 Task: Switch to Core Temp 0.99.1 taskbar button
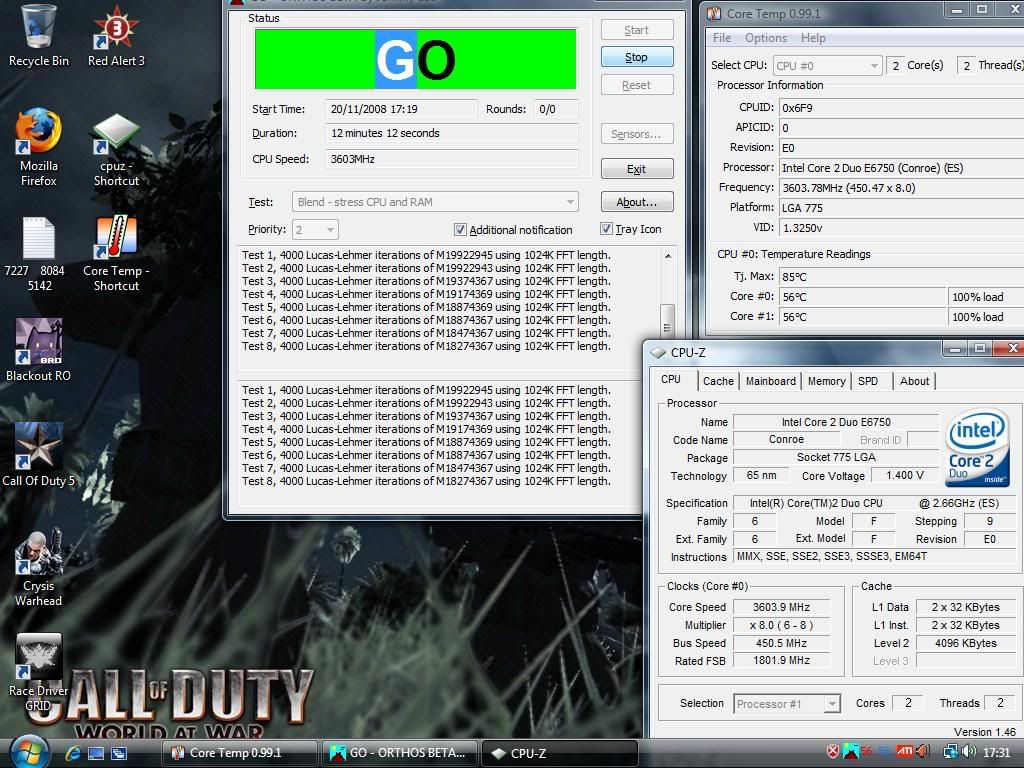tap(240, 753)
